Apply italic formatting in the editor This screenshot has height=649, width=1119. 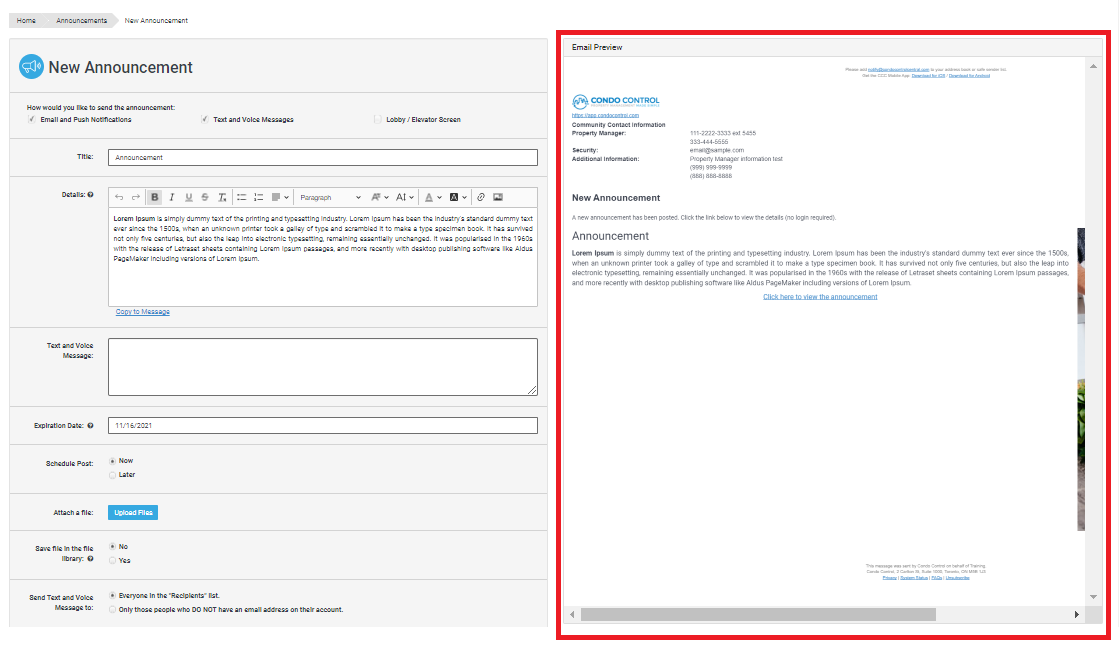point(172,197)
